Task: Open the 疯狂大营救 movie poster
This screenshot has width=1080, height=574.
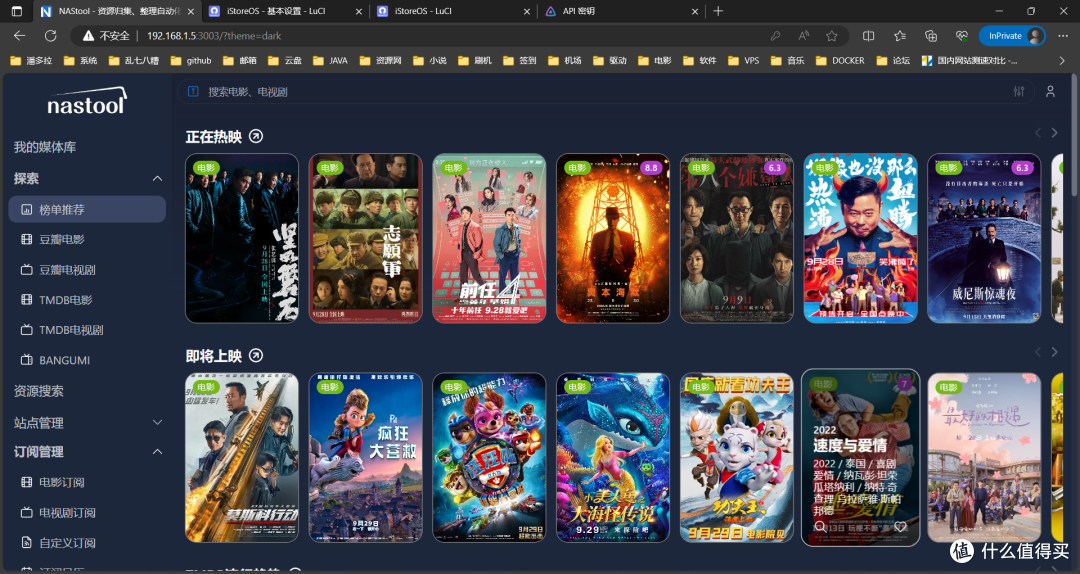Action: tap(366, 458)
